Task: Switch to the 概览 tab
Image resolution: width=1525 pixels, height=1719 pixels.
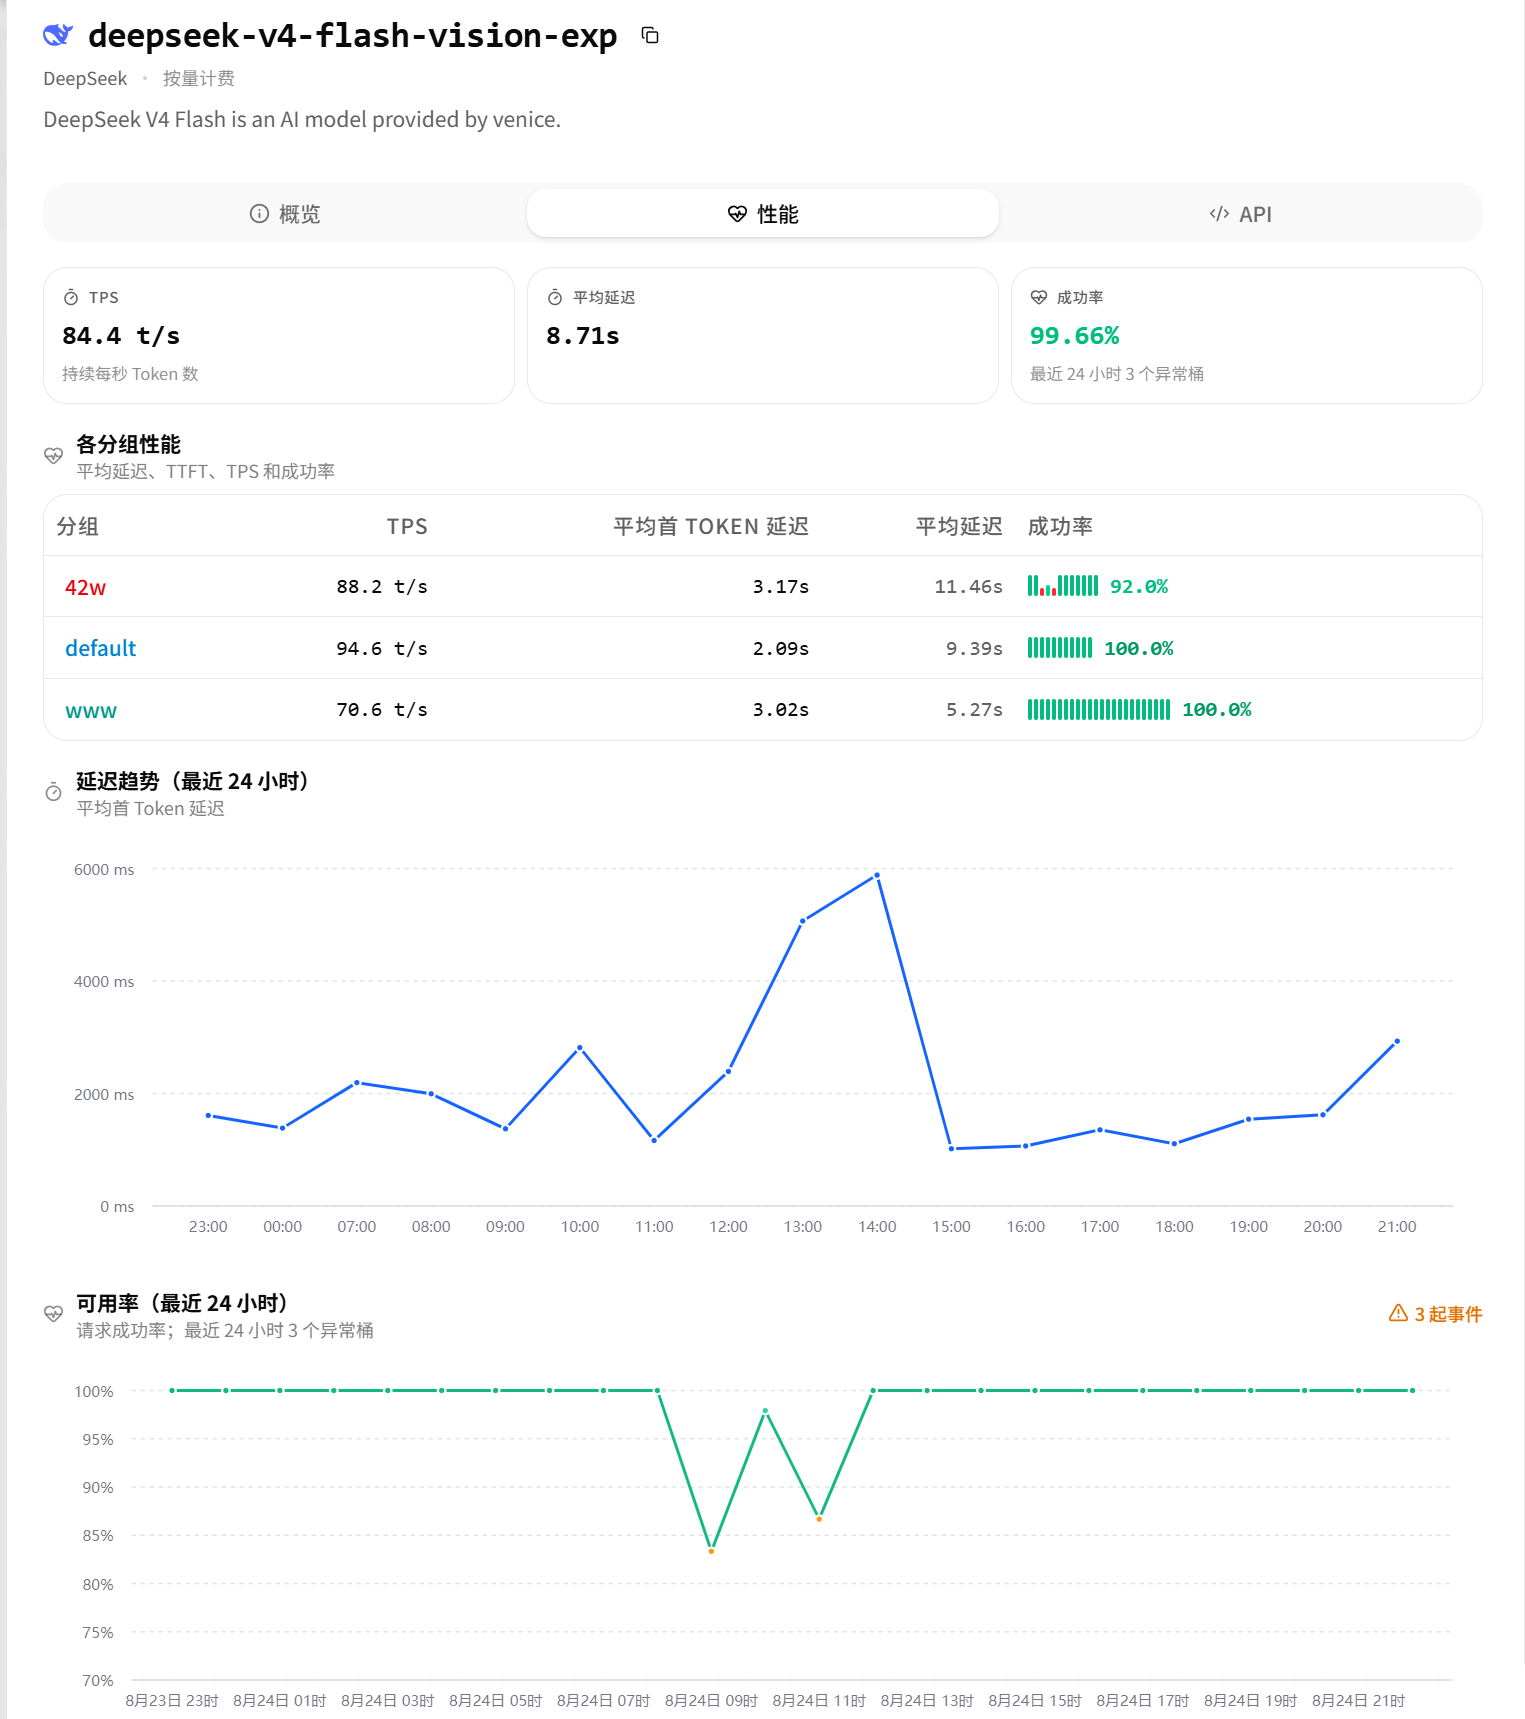Action: click(285, 214)
